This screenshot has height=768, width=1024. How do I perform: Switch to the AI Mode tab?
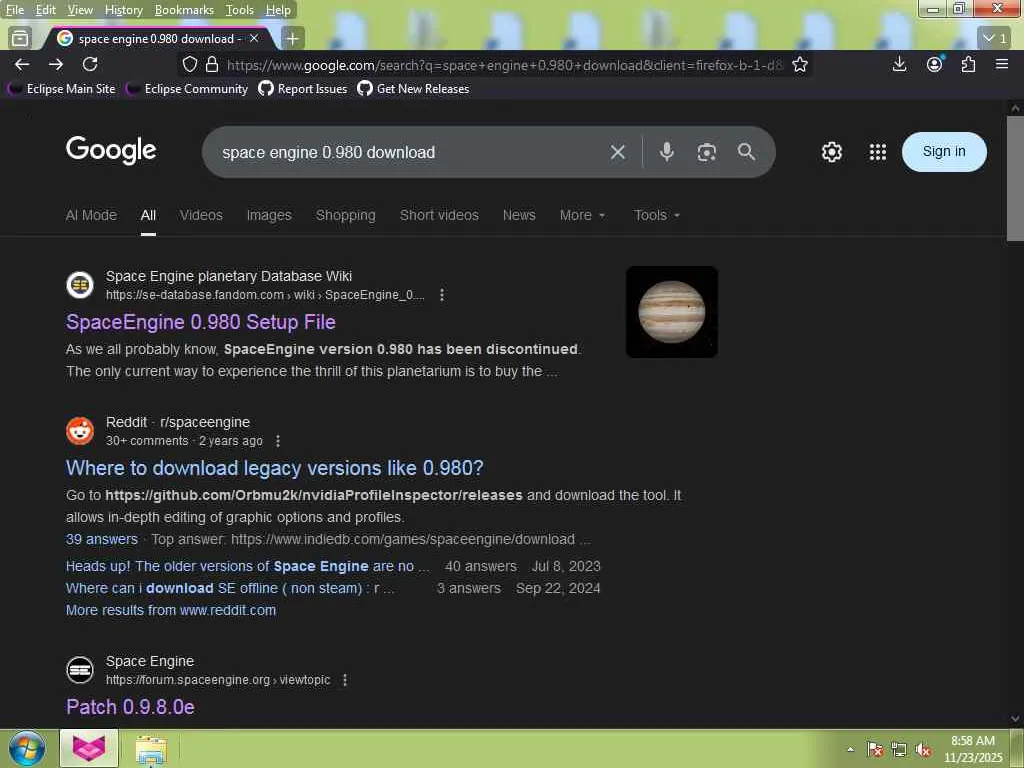coord(91,215)
